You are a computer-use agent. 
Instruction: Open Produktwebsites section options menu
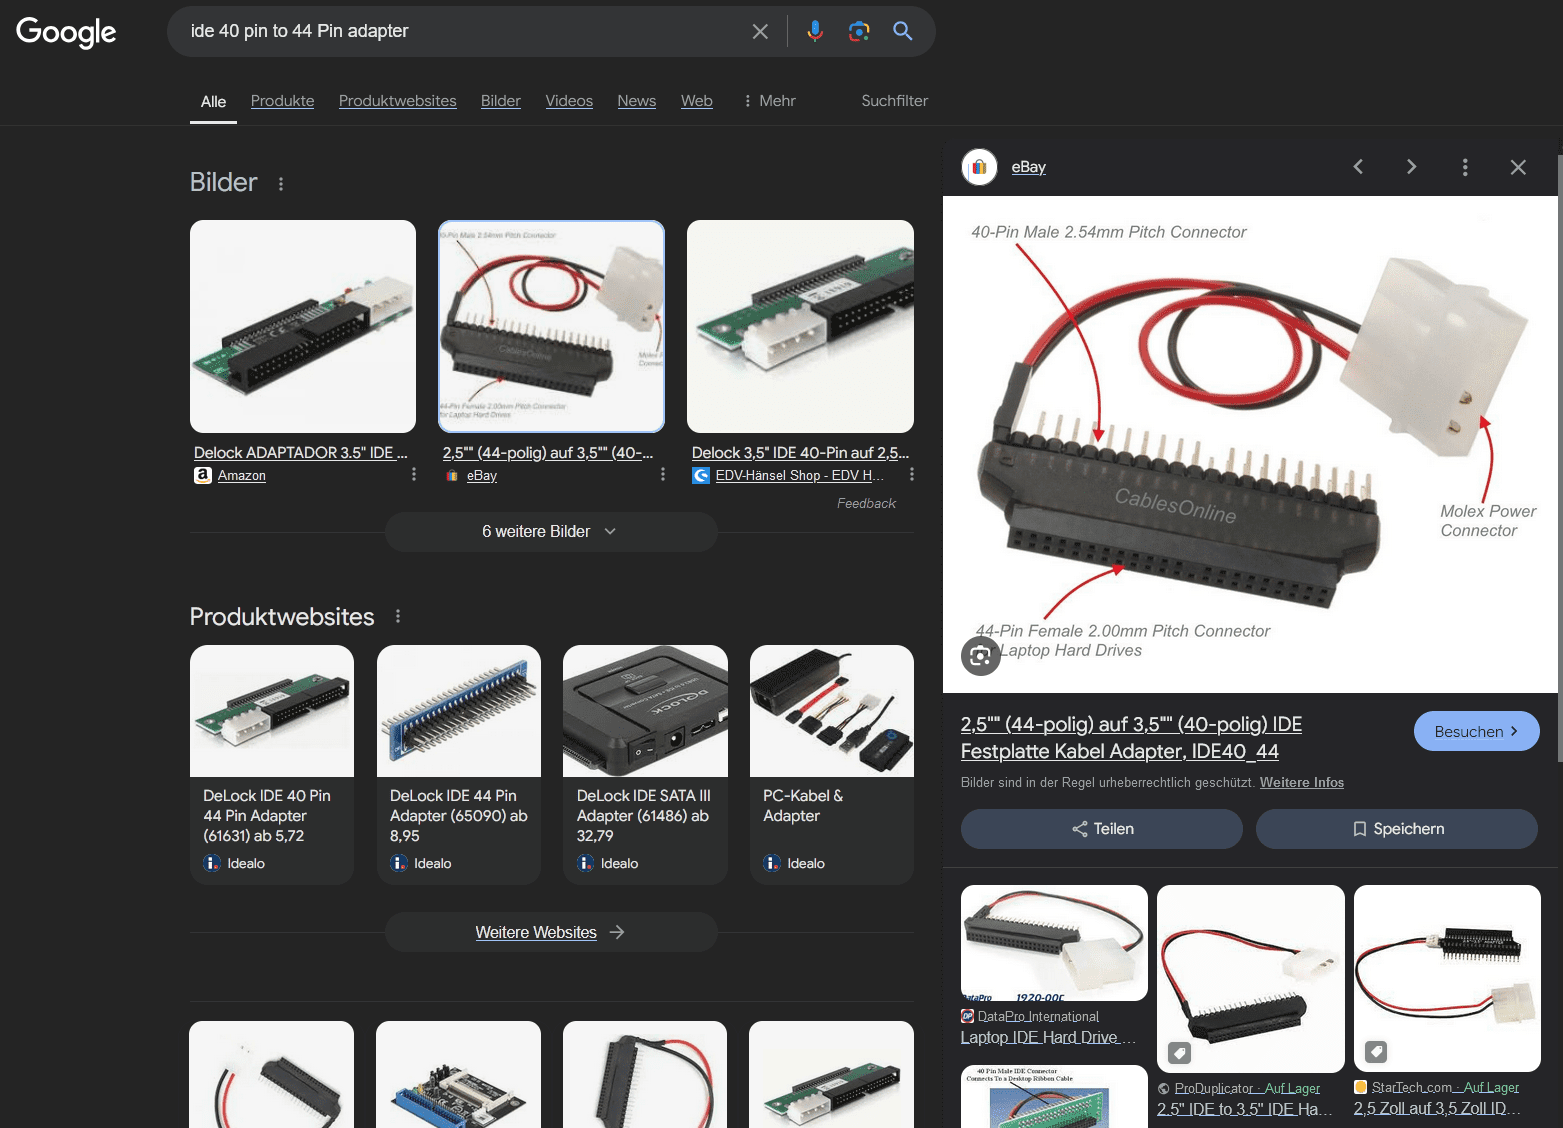point(398,616)
